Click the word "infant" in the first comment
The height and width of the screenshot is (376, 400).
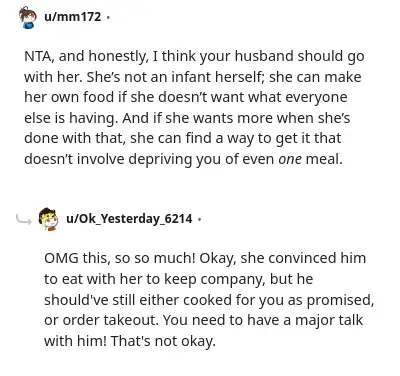pyautogui.click(x=191, y=77)
